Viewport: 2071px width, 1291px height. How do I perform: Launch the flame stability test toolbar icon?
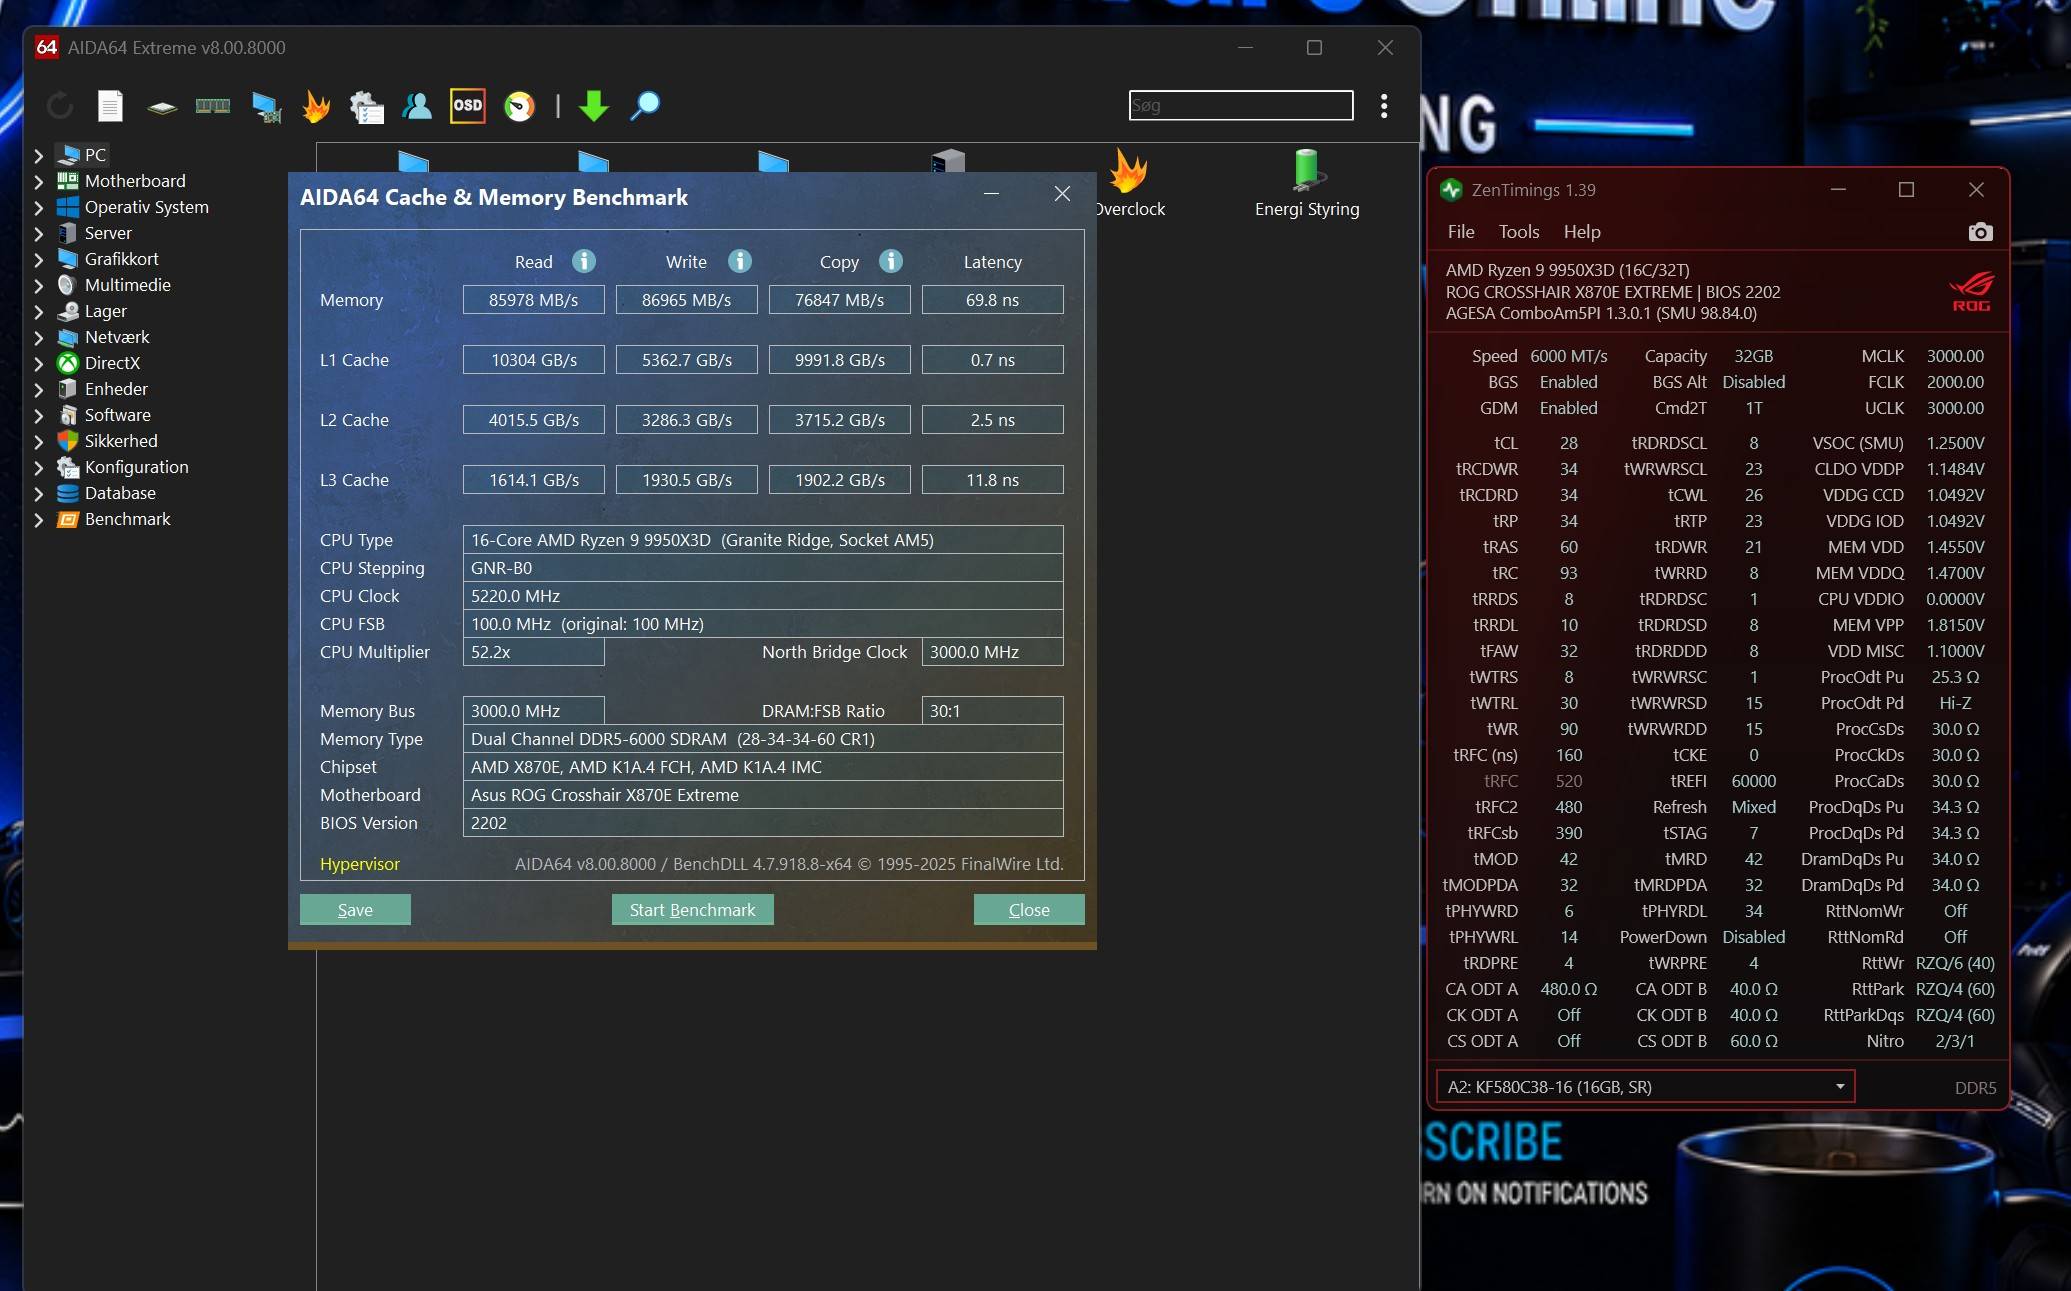coord(316,106)
